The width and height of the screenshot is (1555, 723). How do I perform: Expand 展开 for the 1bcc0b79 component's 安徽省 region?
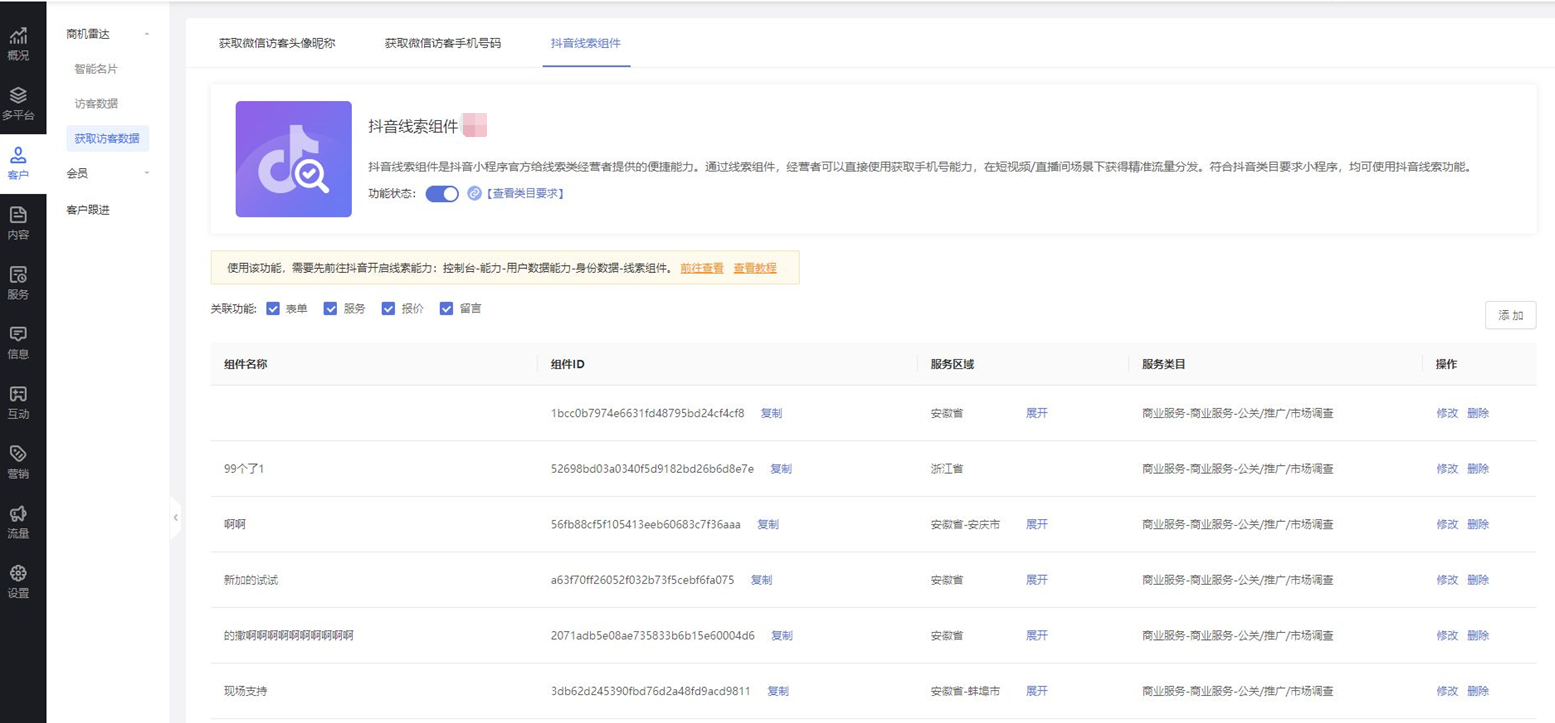coord(1037,413)
